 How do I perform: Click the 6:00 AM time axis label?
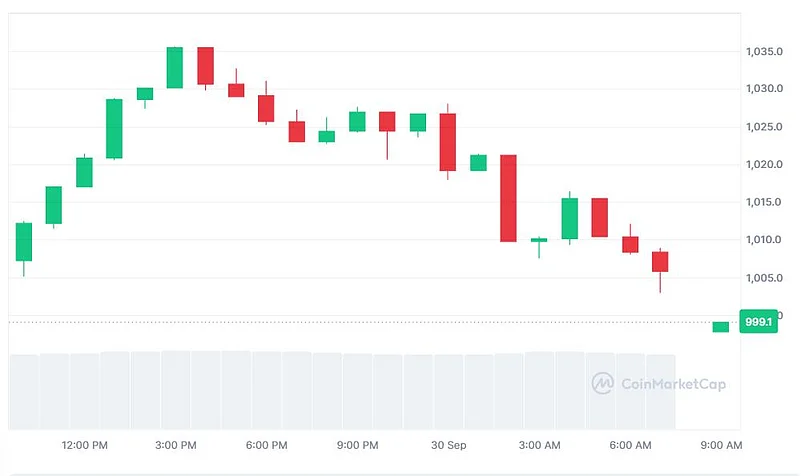[630, 444]
